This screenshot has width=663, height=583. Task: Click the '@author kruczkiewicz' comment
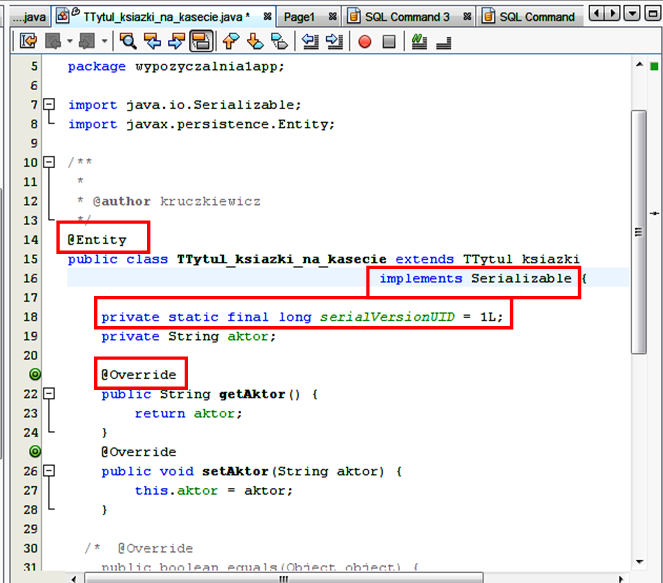point(177,201)
